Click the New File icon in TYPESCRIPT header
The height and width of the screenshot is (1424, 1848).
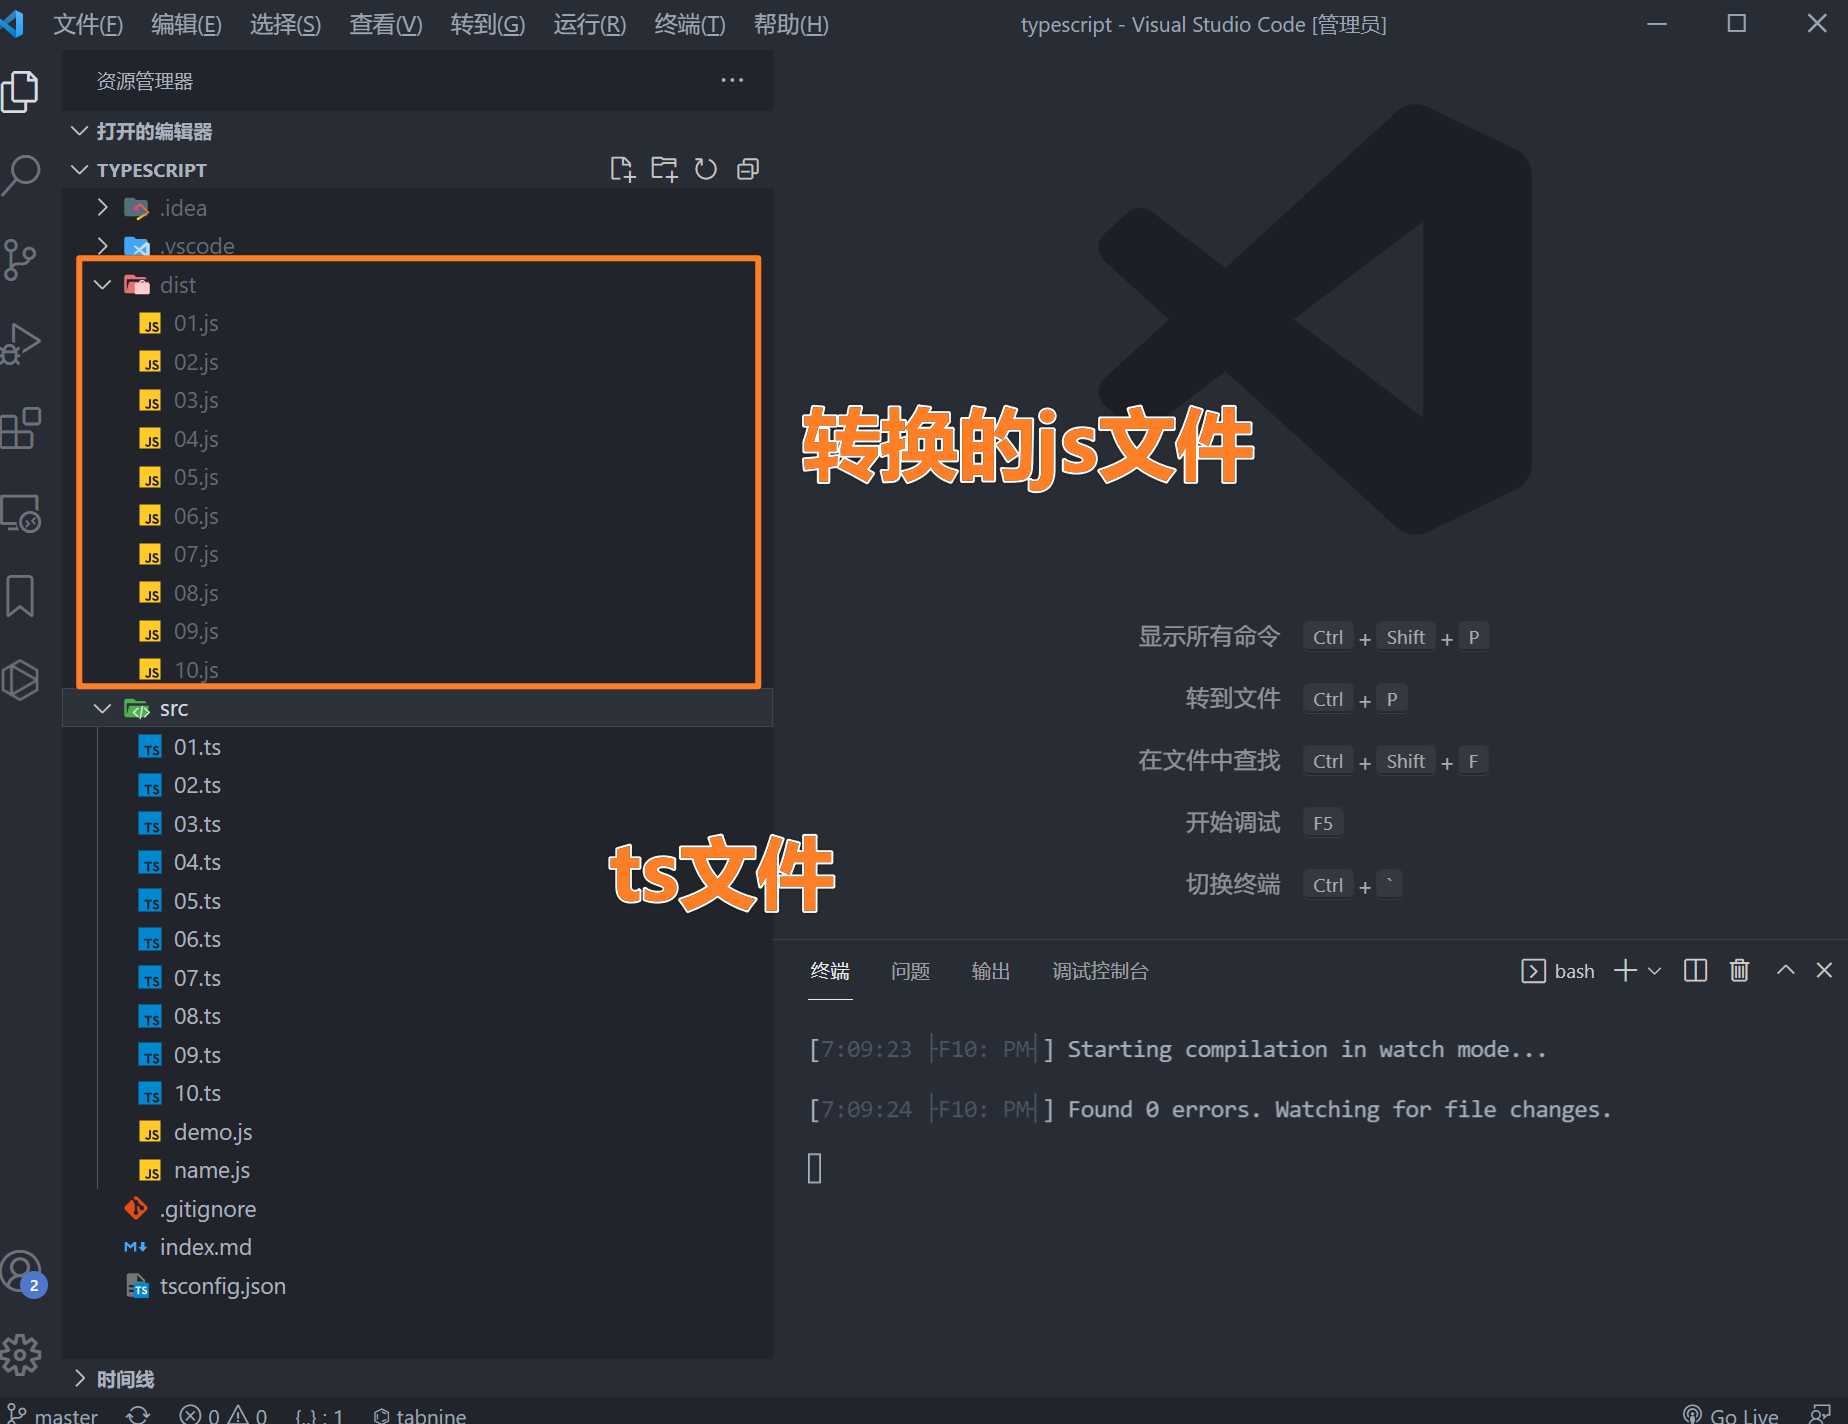[622, 169]
